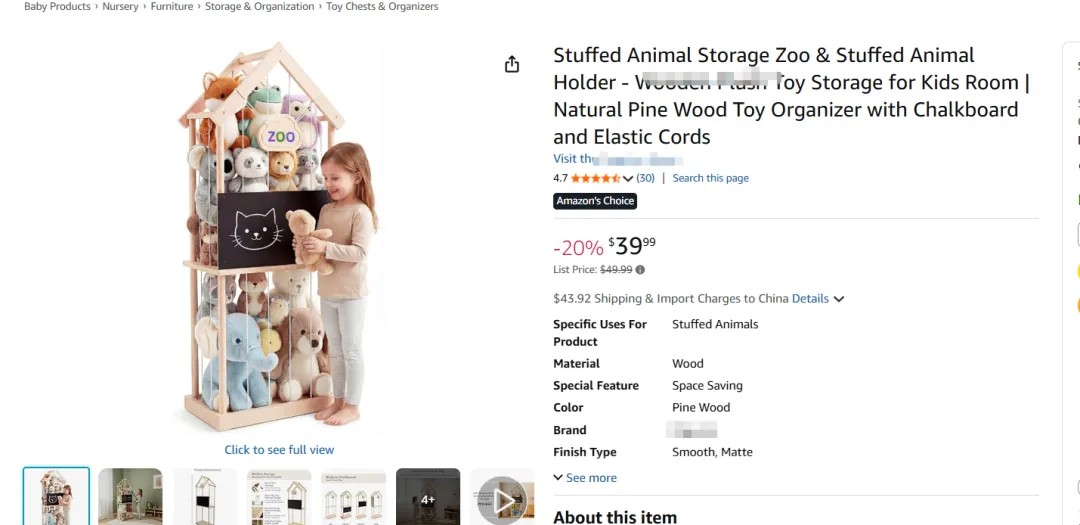1080x525 pixels.
Task: Click the Search this page link
Action: [710, 179]
